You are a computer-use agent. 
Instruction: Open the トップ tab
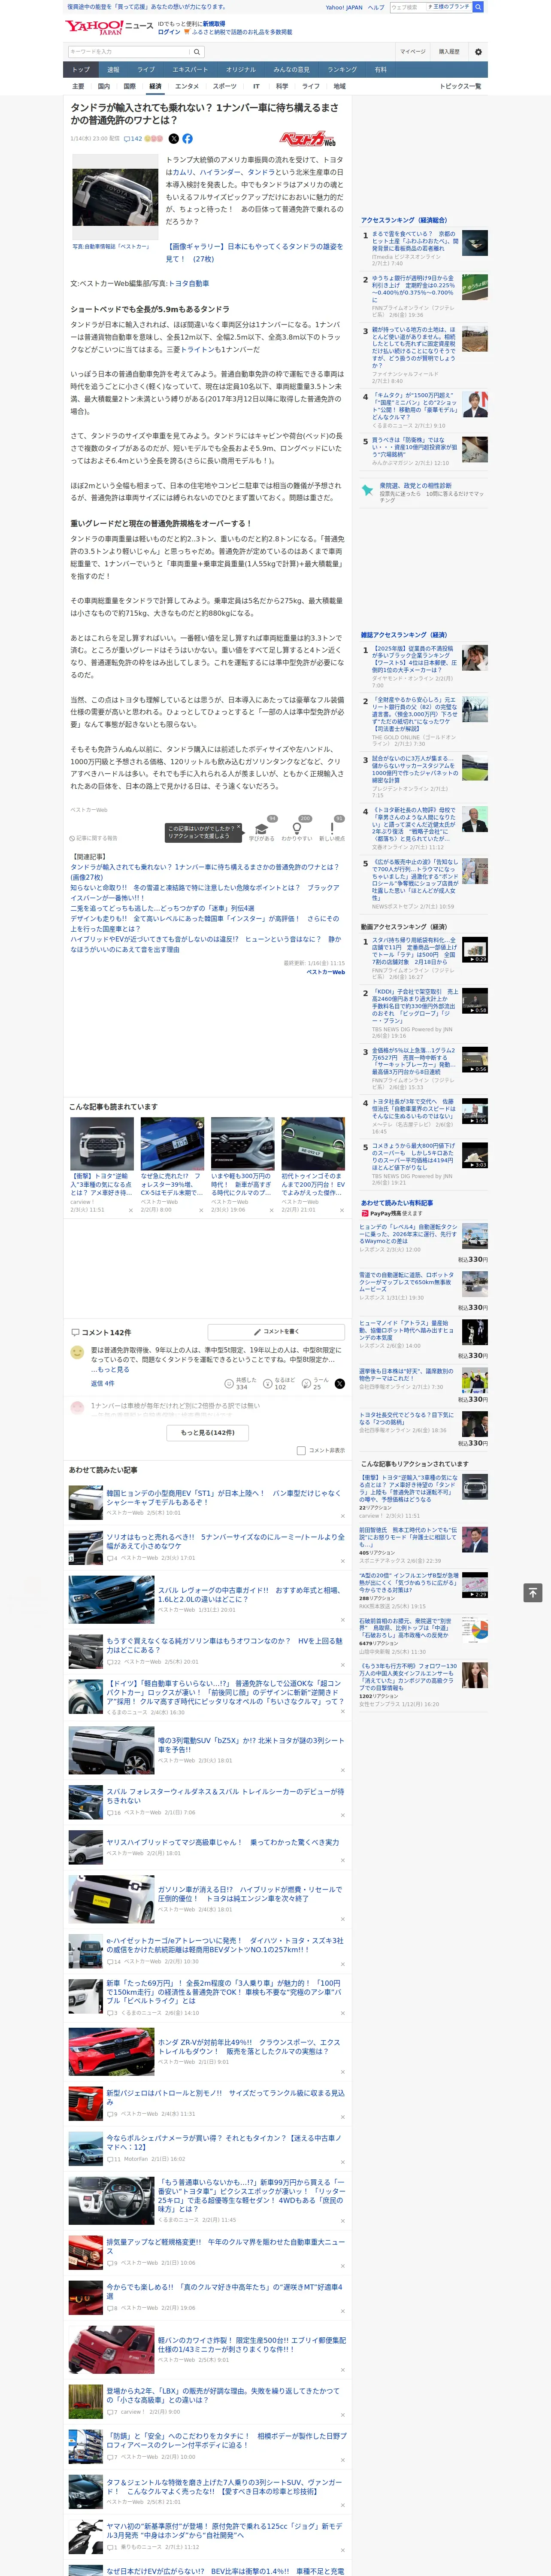tap(81, 70)
